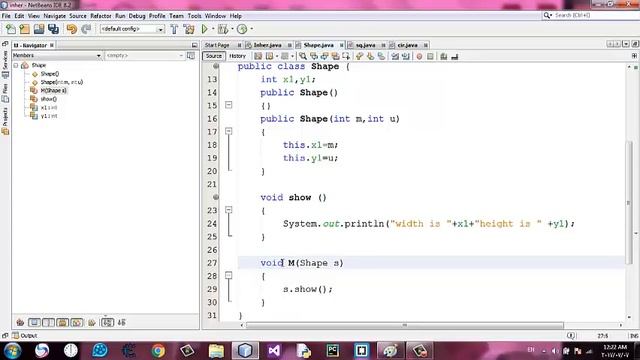Switch to History view button
Screen dimensions: 640x360
237,56
